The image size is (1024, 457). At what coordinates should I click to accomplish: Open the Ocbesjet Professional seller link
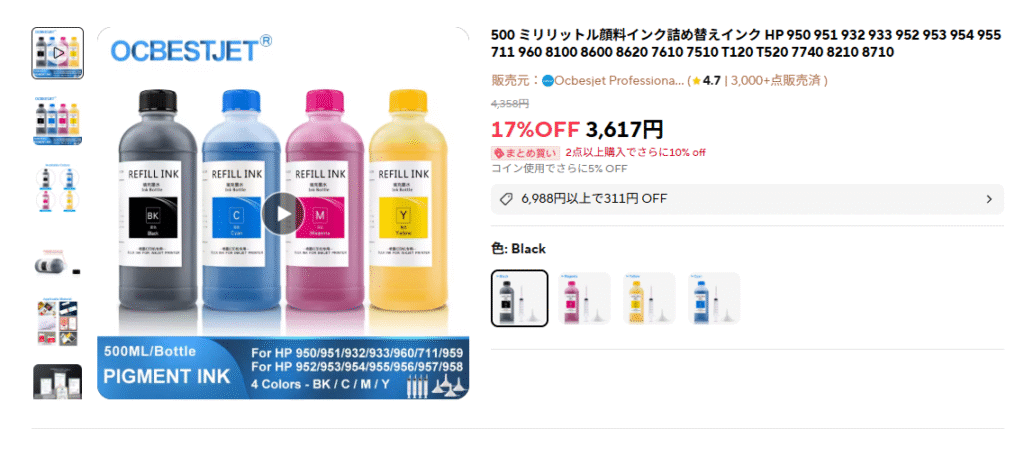[619, 81]
